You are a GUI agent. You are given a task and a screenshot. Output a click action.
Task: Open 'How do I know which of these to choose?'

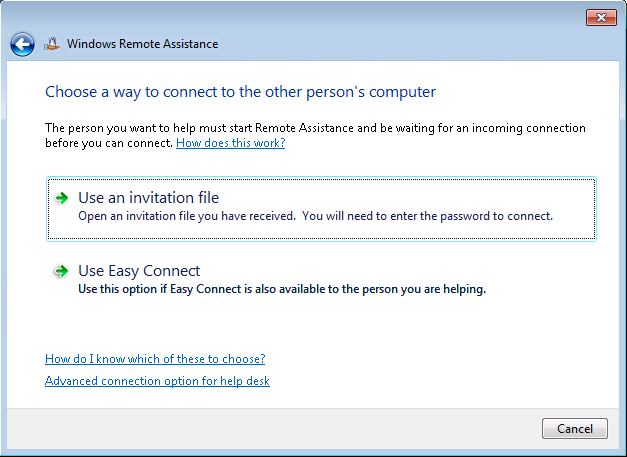point(155,359)
